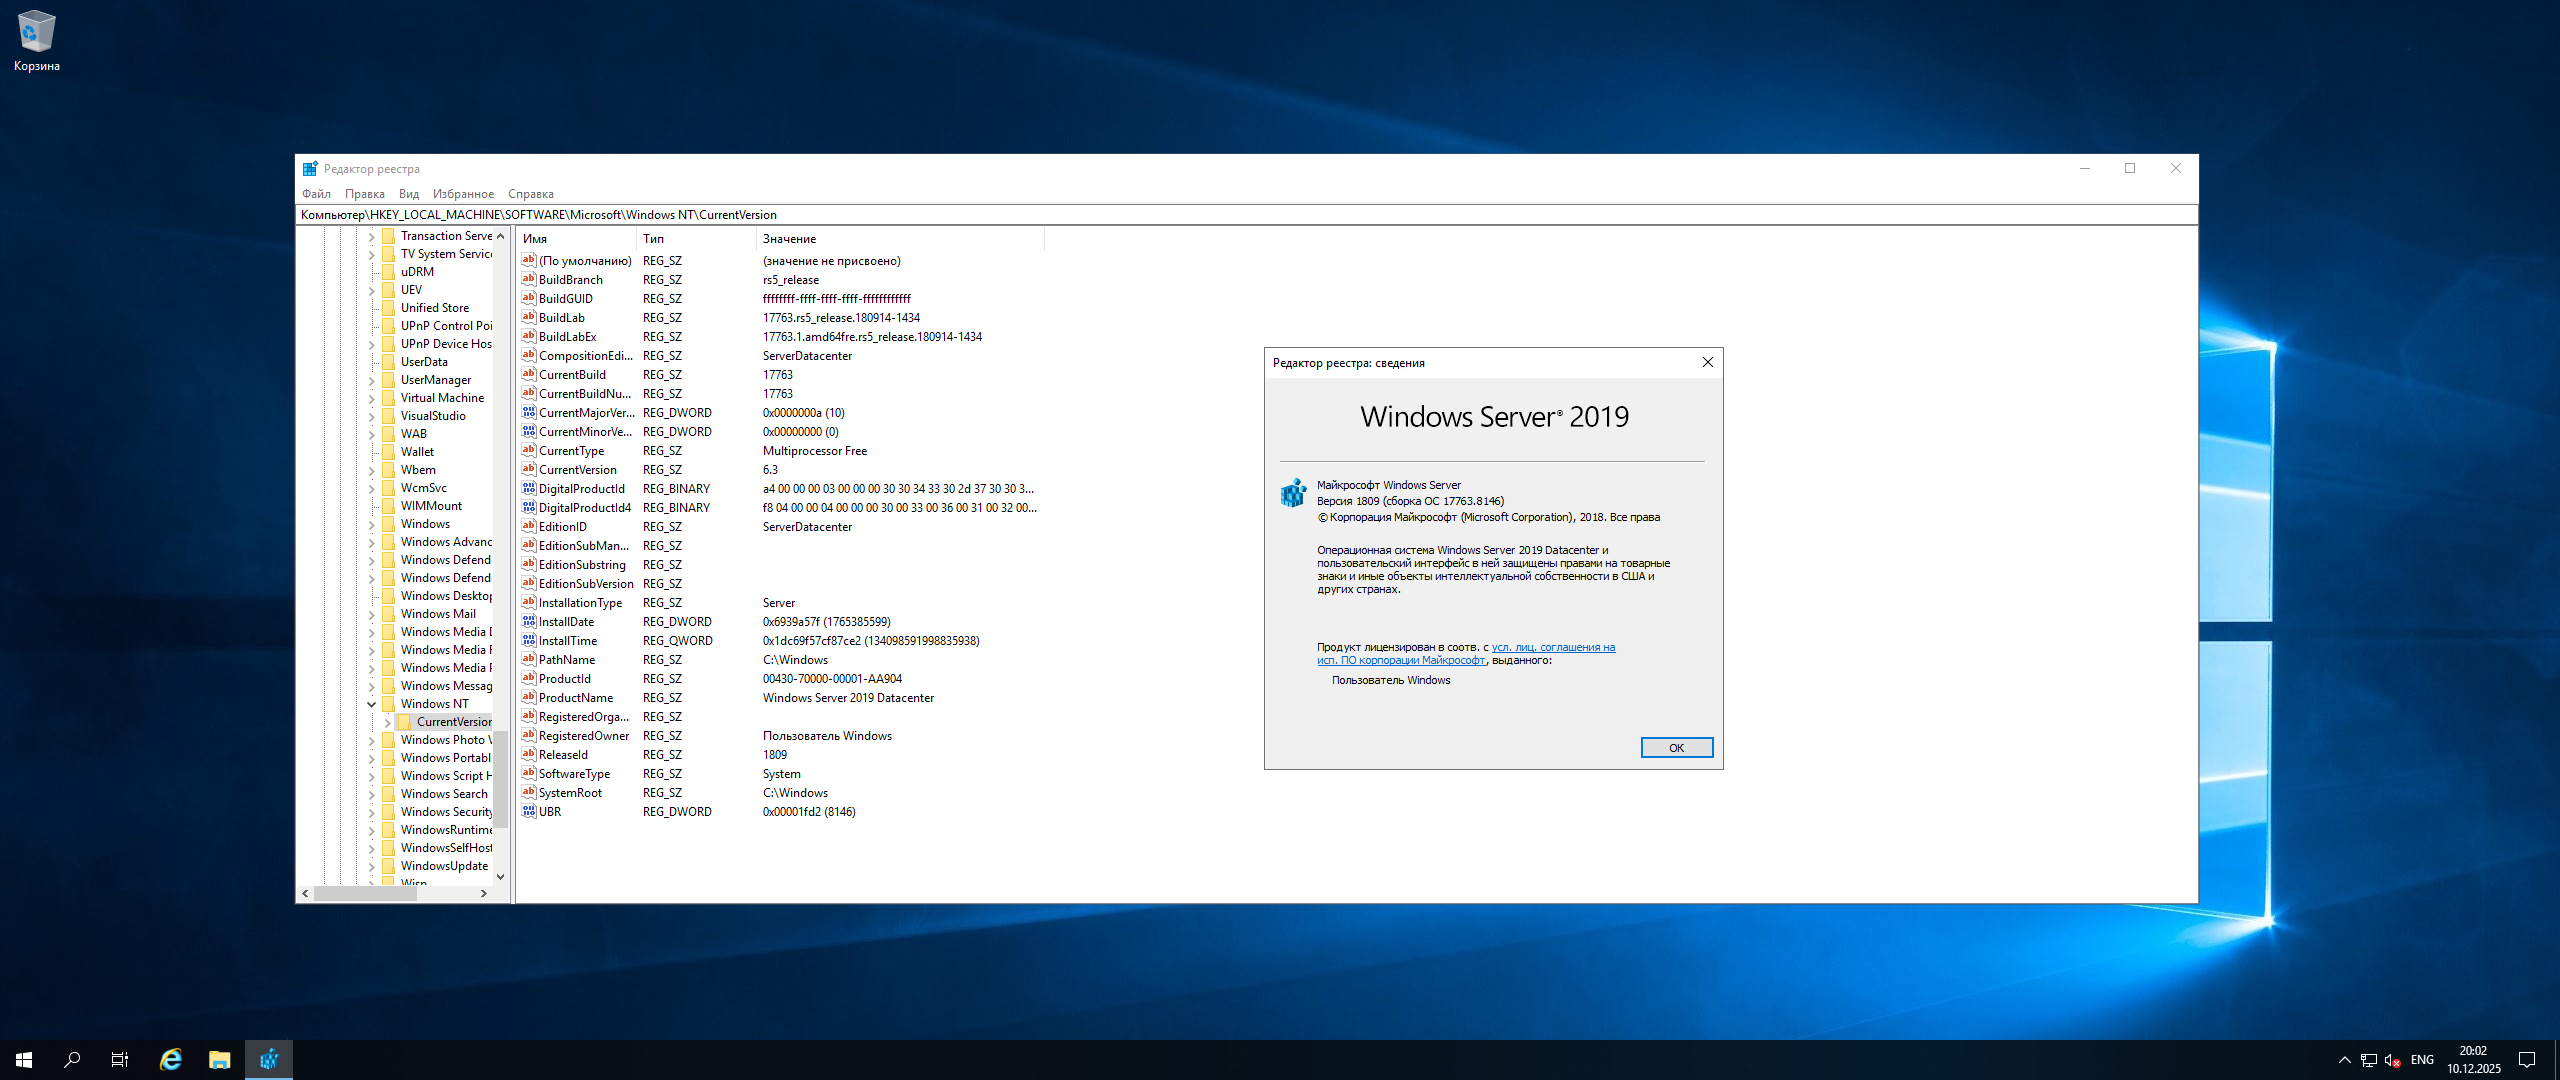Click the DigitalProductId binary value icon
Image resolution: width=2560 pixels, height=1080 pixels.
point(529,489)
